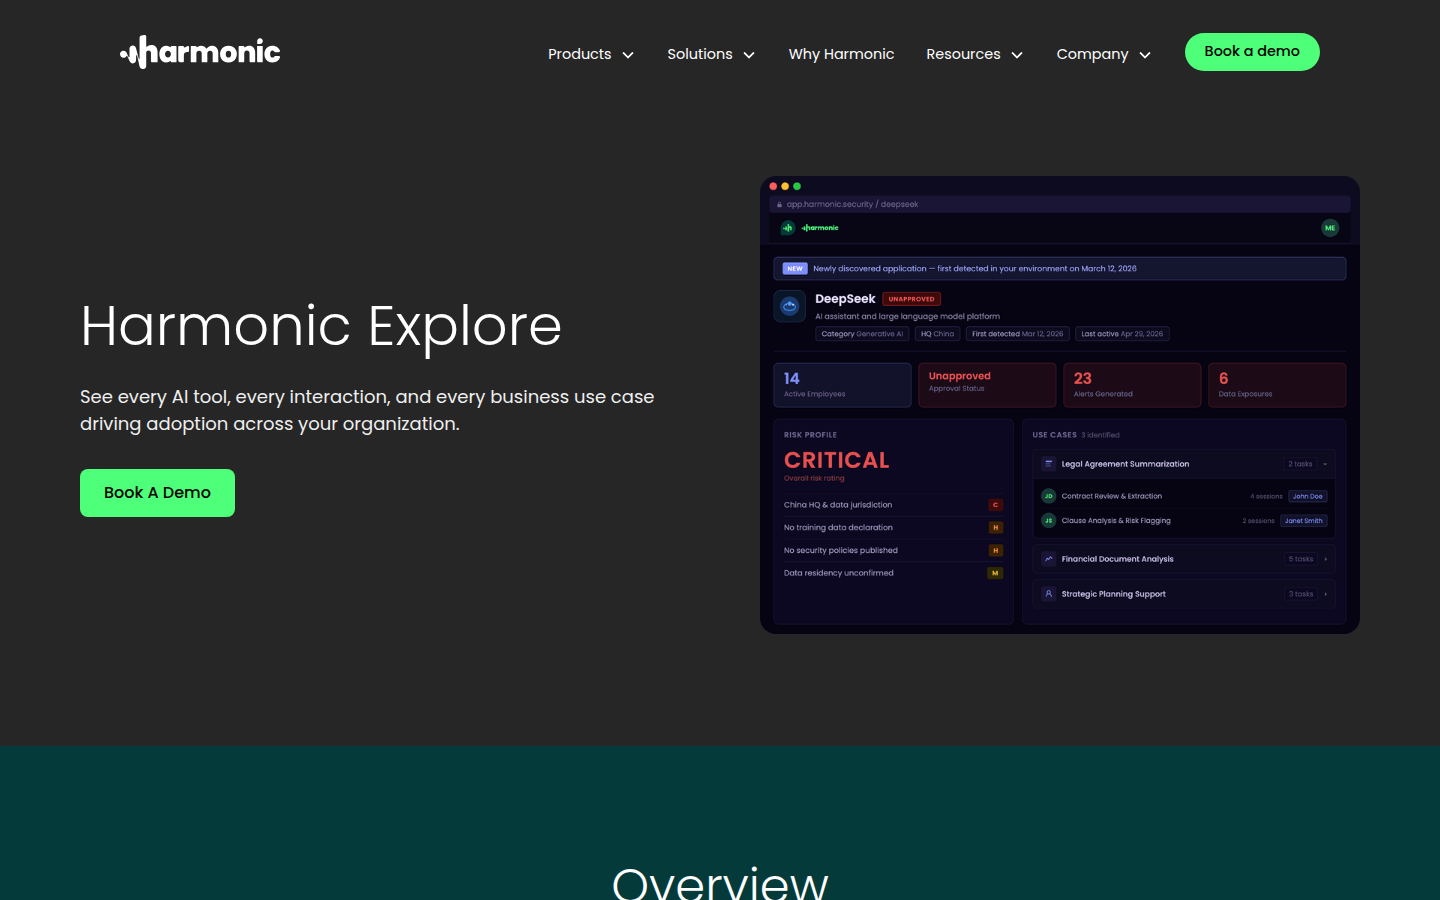This screenshot has width=1440, height=900.
Task: Click the Category Generative AI chip
Action: point(862,334)
